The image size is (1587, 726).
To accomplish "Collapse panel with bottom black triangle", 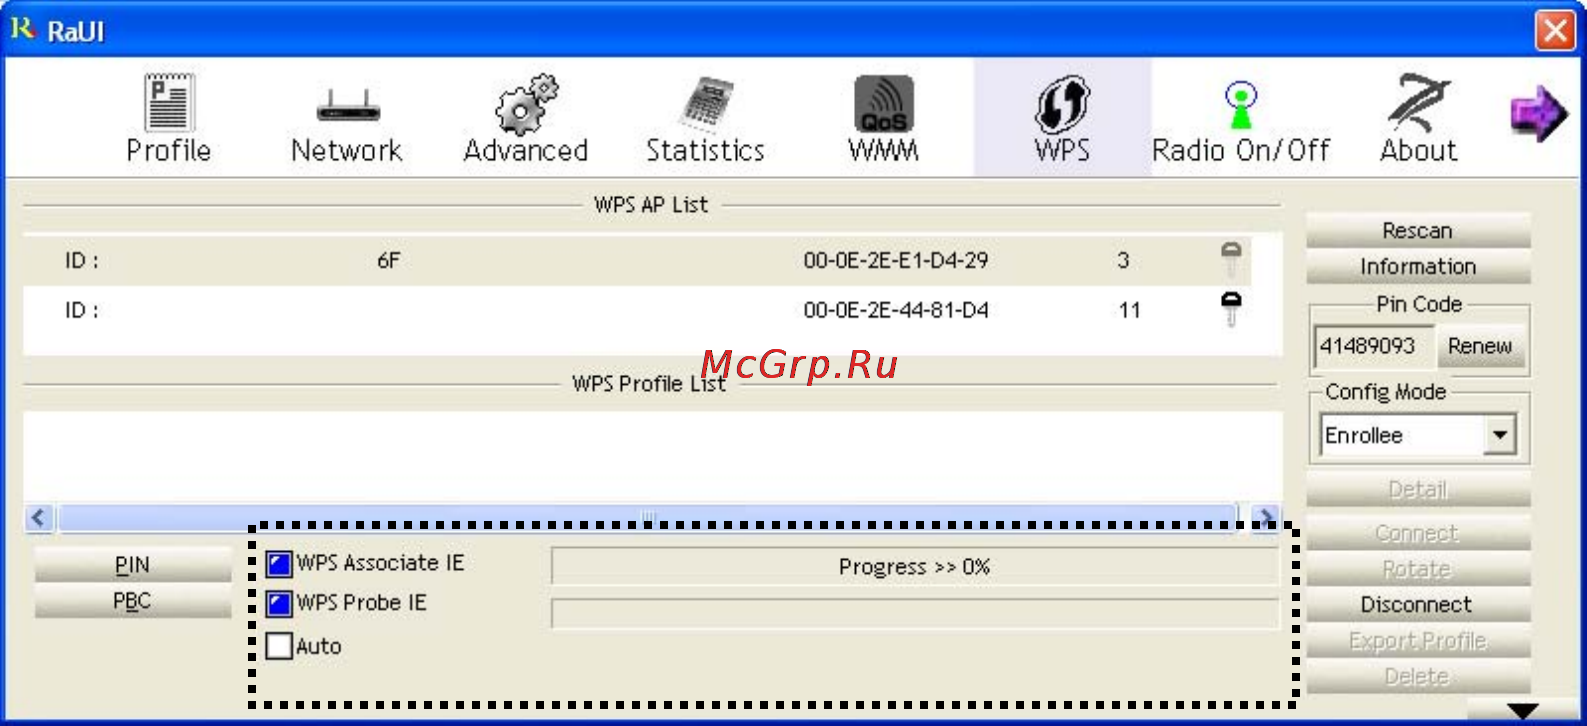I will pos(1522,711).
